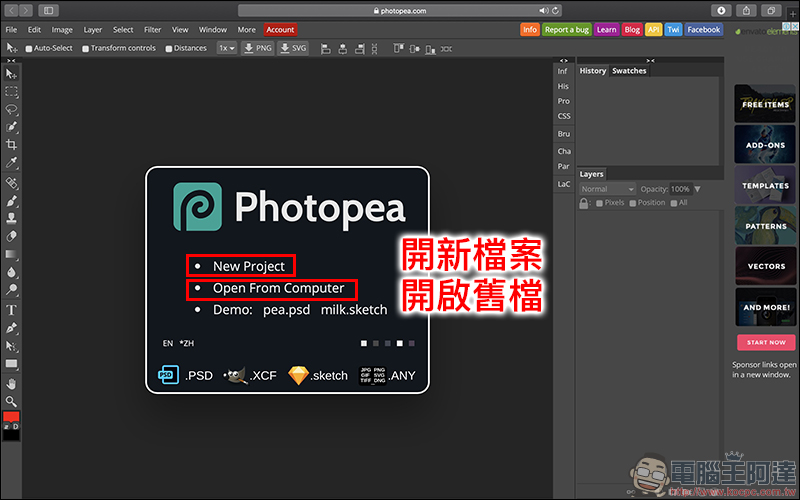
Task: Open the File menu
Action: coord(11,30)
